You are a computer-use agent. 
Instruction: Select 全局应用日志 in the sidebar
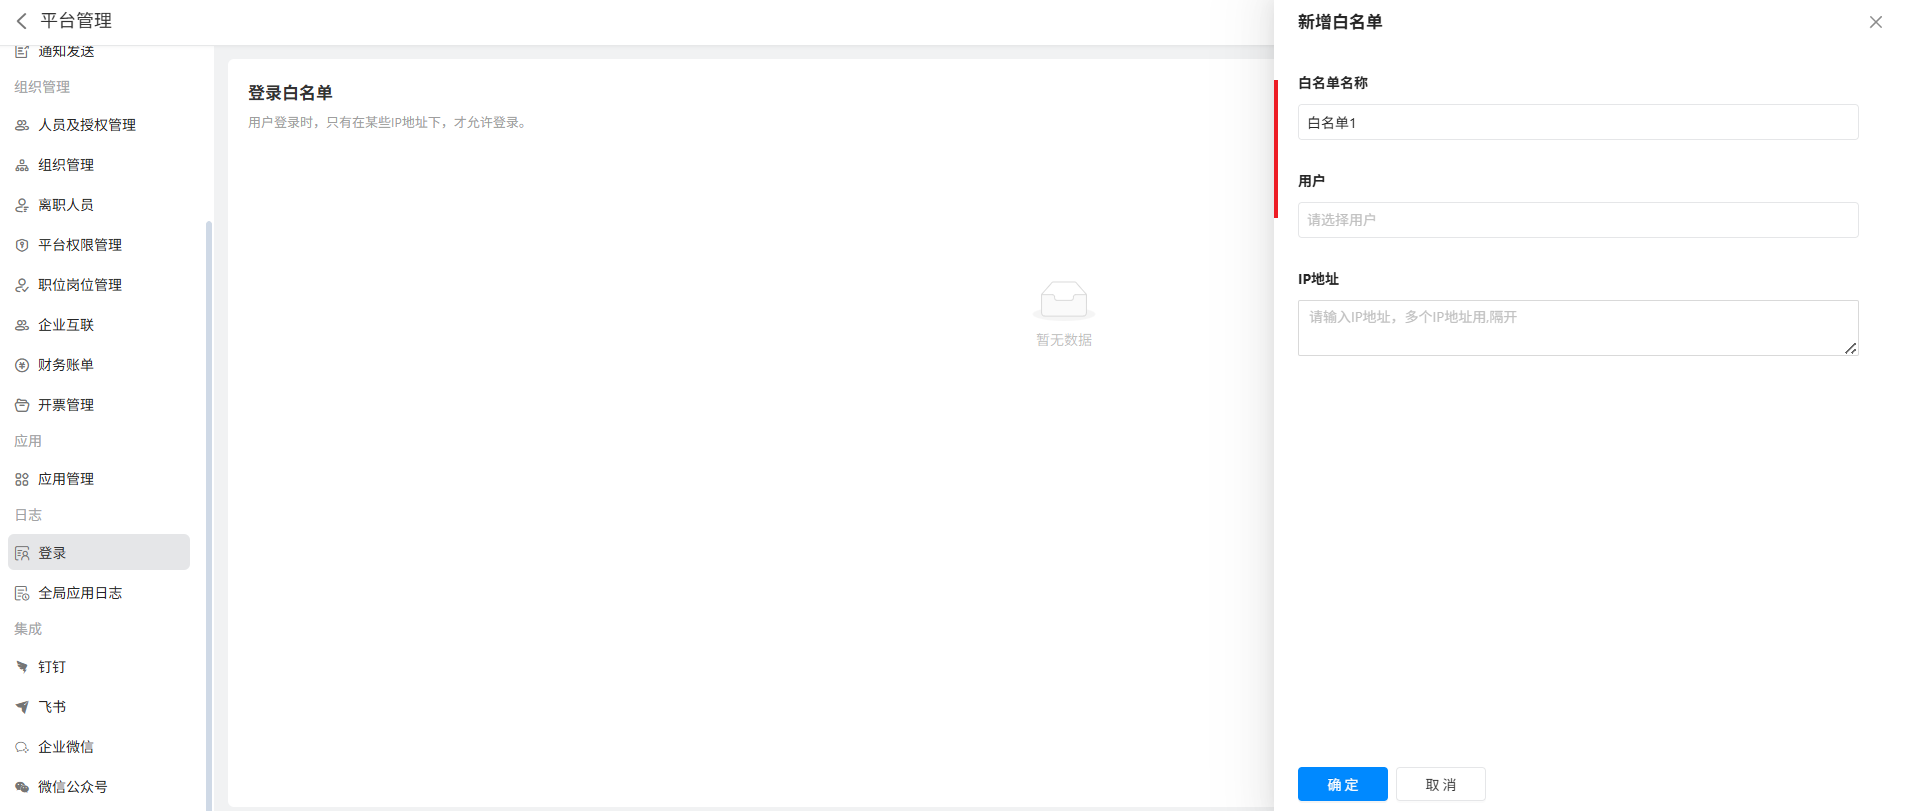80,593
